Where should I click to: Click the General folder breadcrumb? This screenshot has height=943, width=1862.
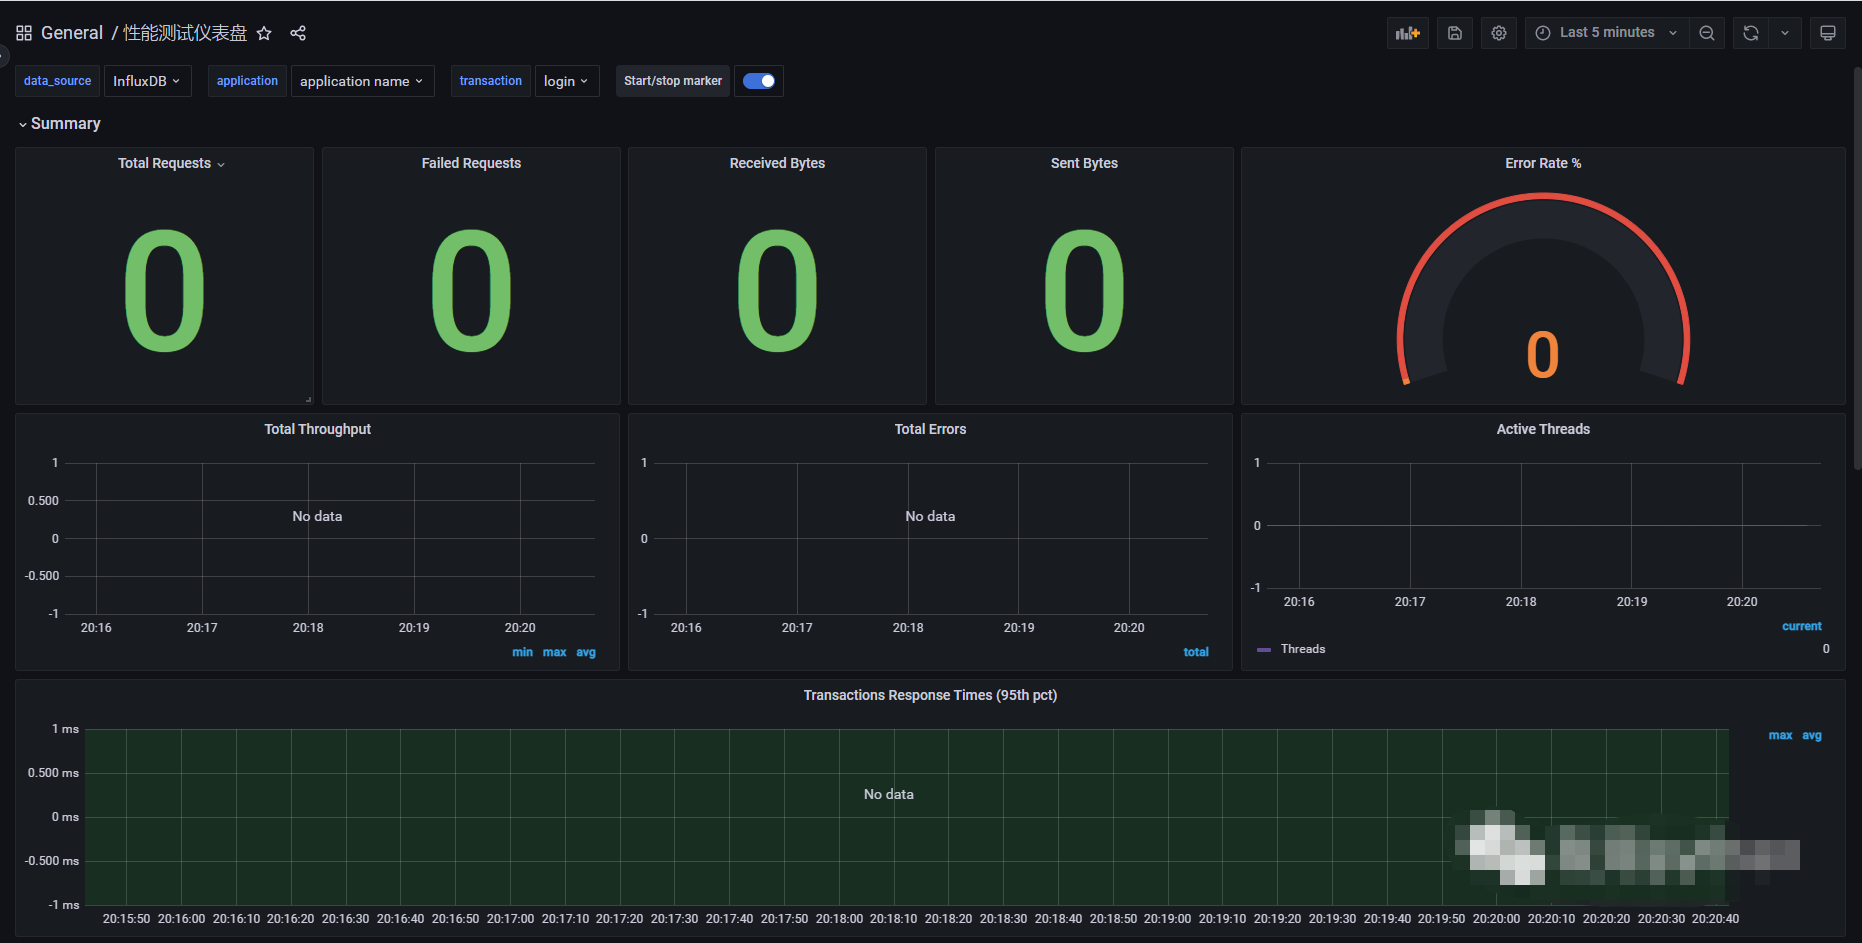[72, 33]
